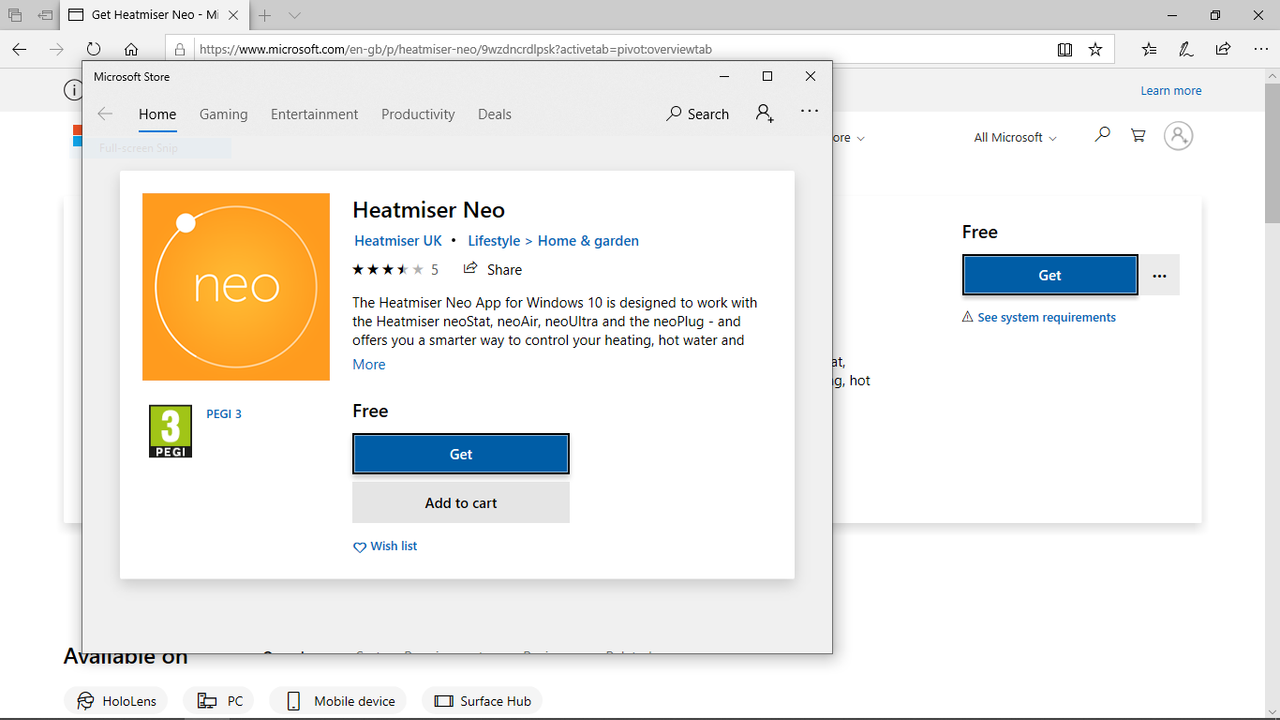Open the Home & garden category link
Image resolution: width=1280 pixels, height=720 pixels.
588,241
